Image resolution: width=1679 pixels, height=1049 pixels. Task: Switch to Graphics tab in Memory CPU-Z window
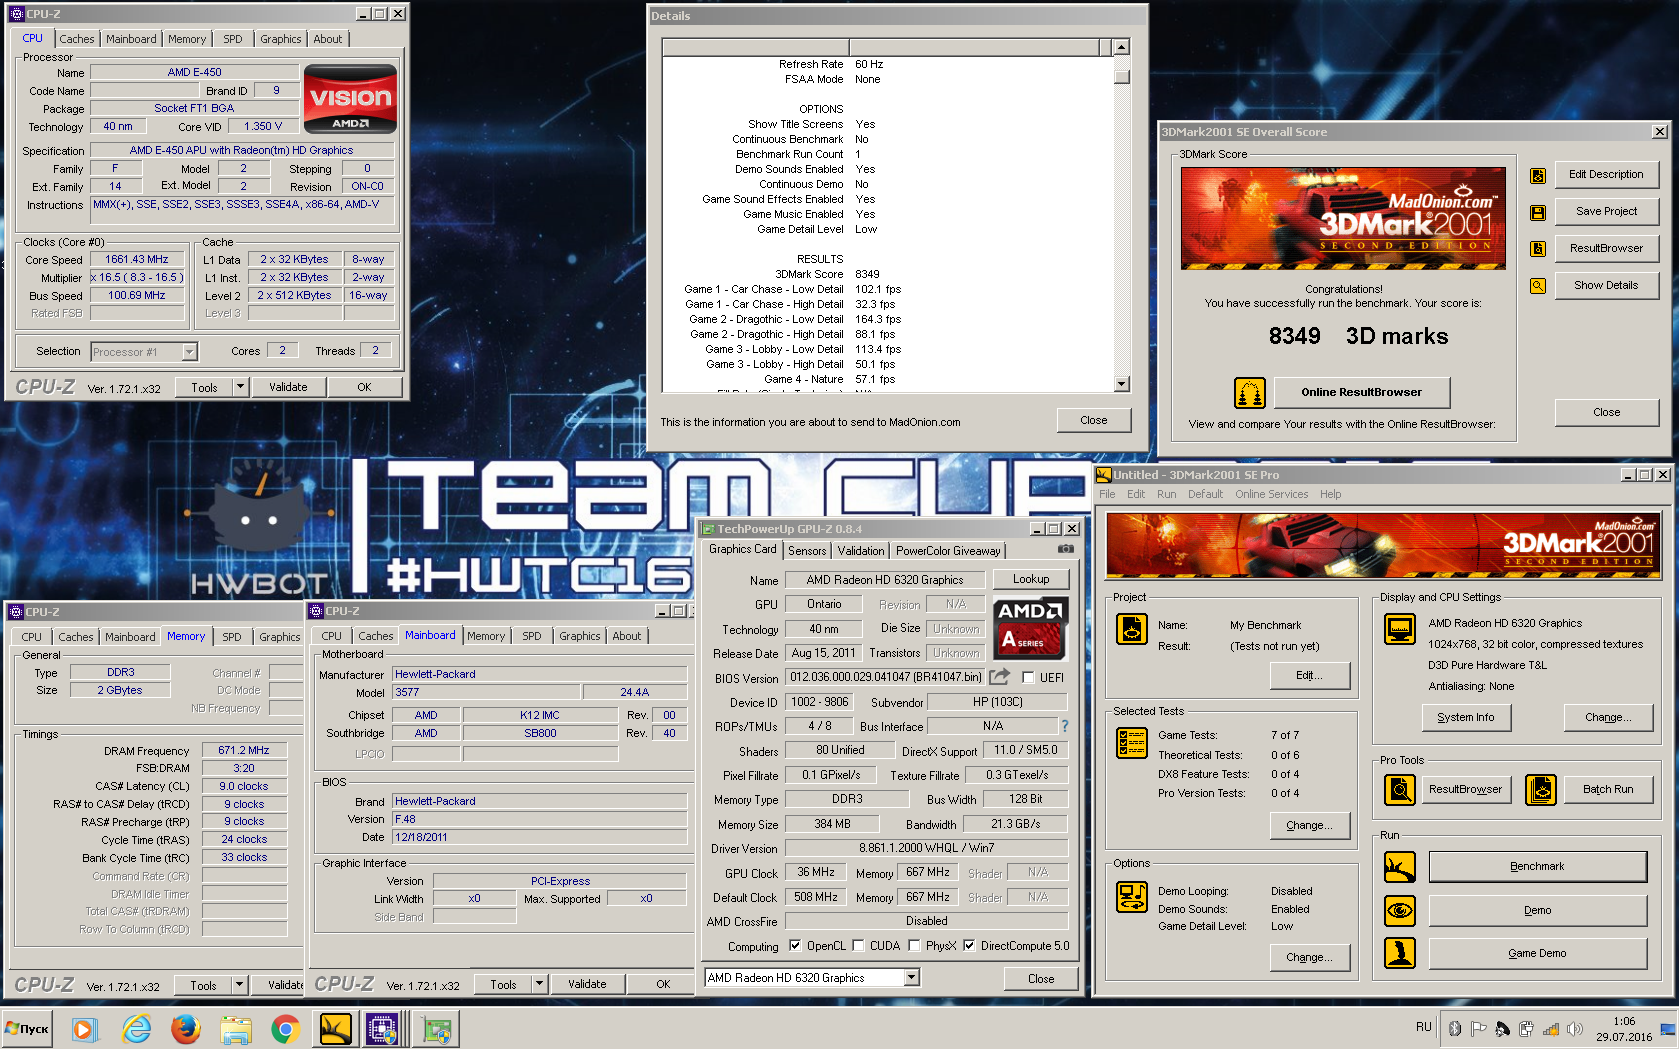(x=280, y=637)
